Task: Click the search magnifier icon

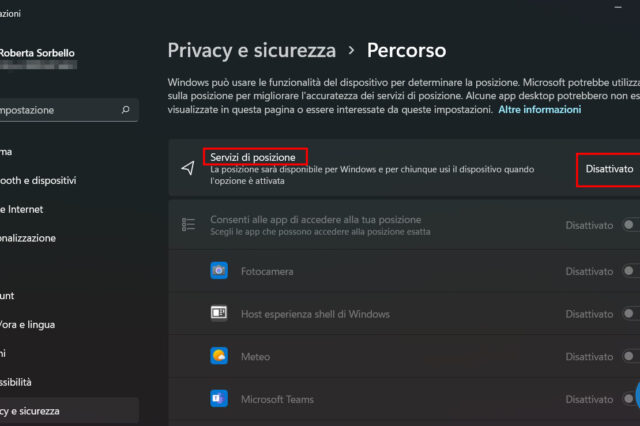Action: pyautogui.click(x=125, y=110)
